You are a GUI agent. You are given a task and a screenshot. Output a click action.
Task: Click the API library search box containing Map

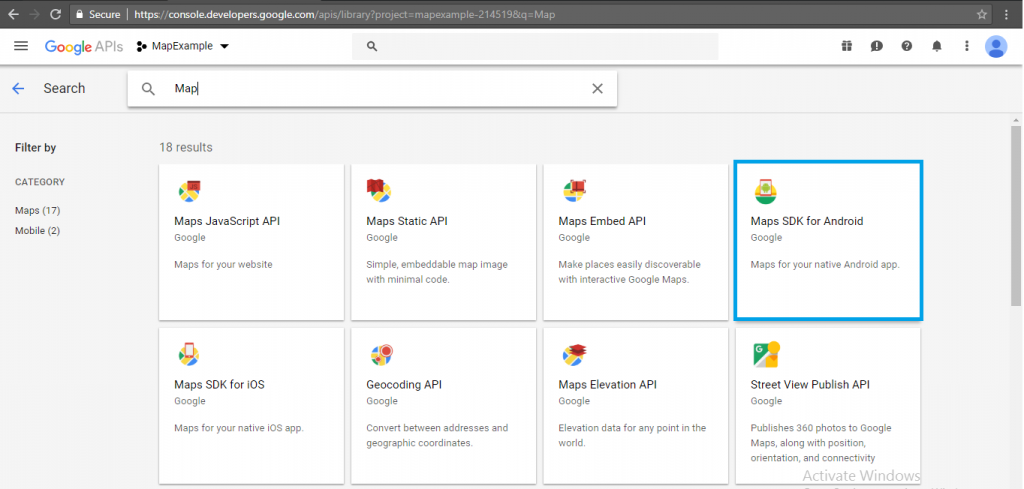[372, 89]
